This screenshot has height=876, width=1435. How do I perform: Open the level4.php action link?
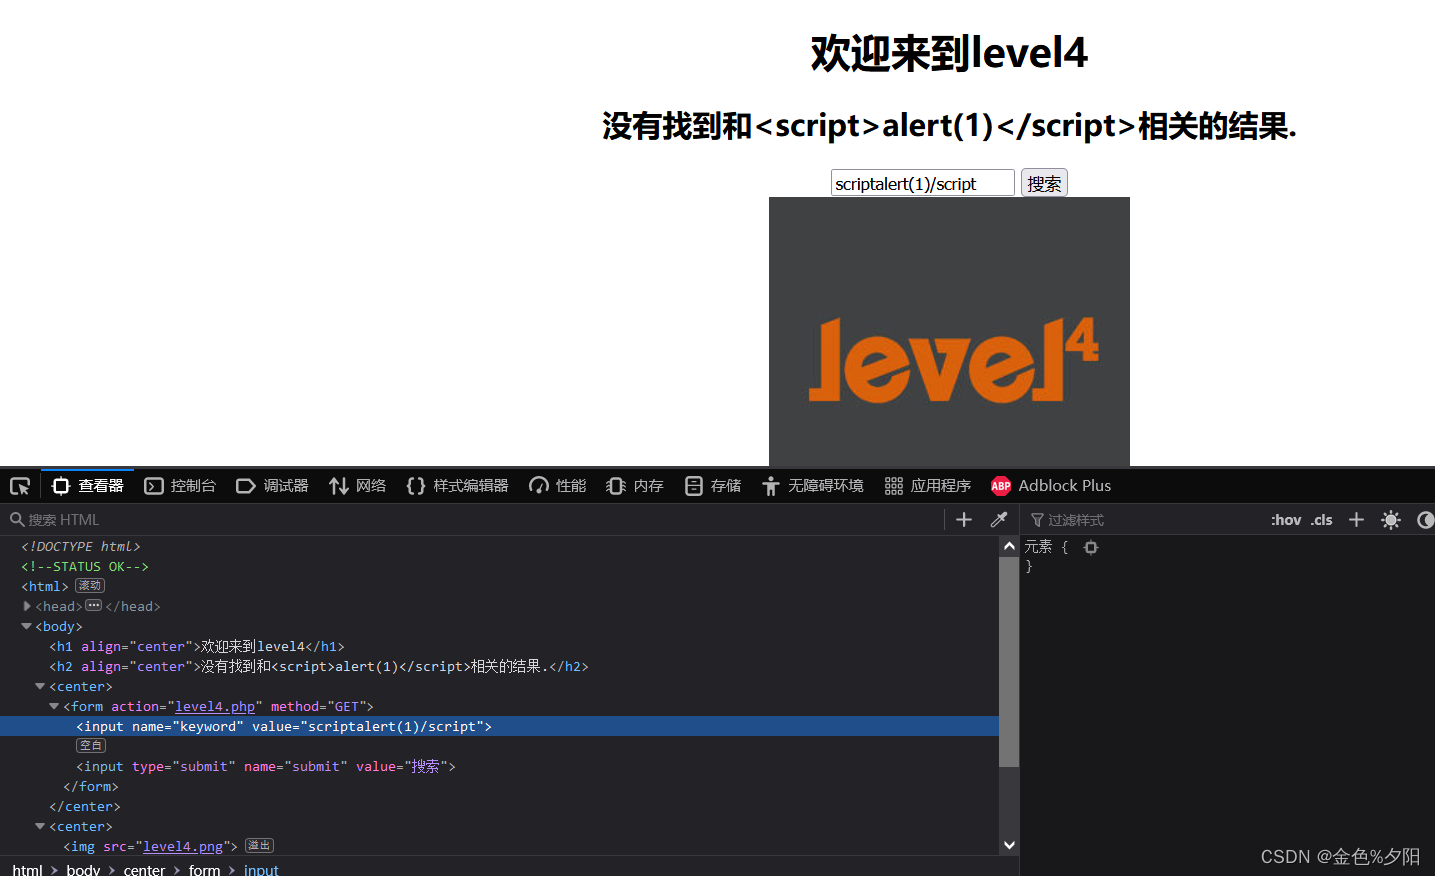(x=215, y=706)
